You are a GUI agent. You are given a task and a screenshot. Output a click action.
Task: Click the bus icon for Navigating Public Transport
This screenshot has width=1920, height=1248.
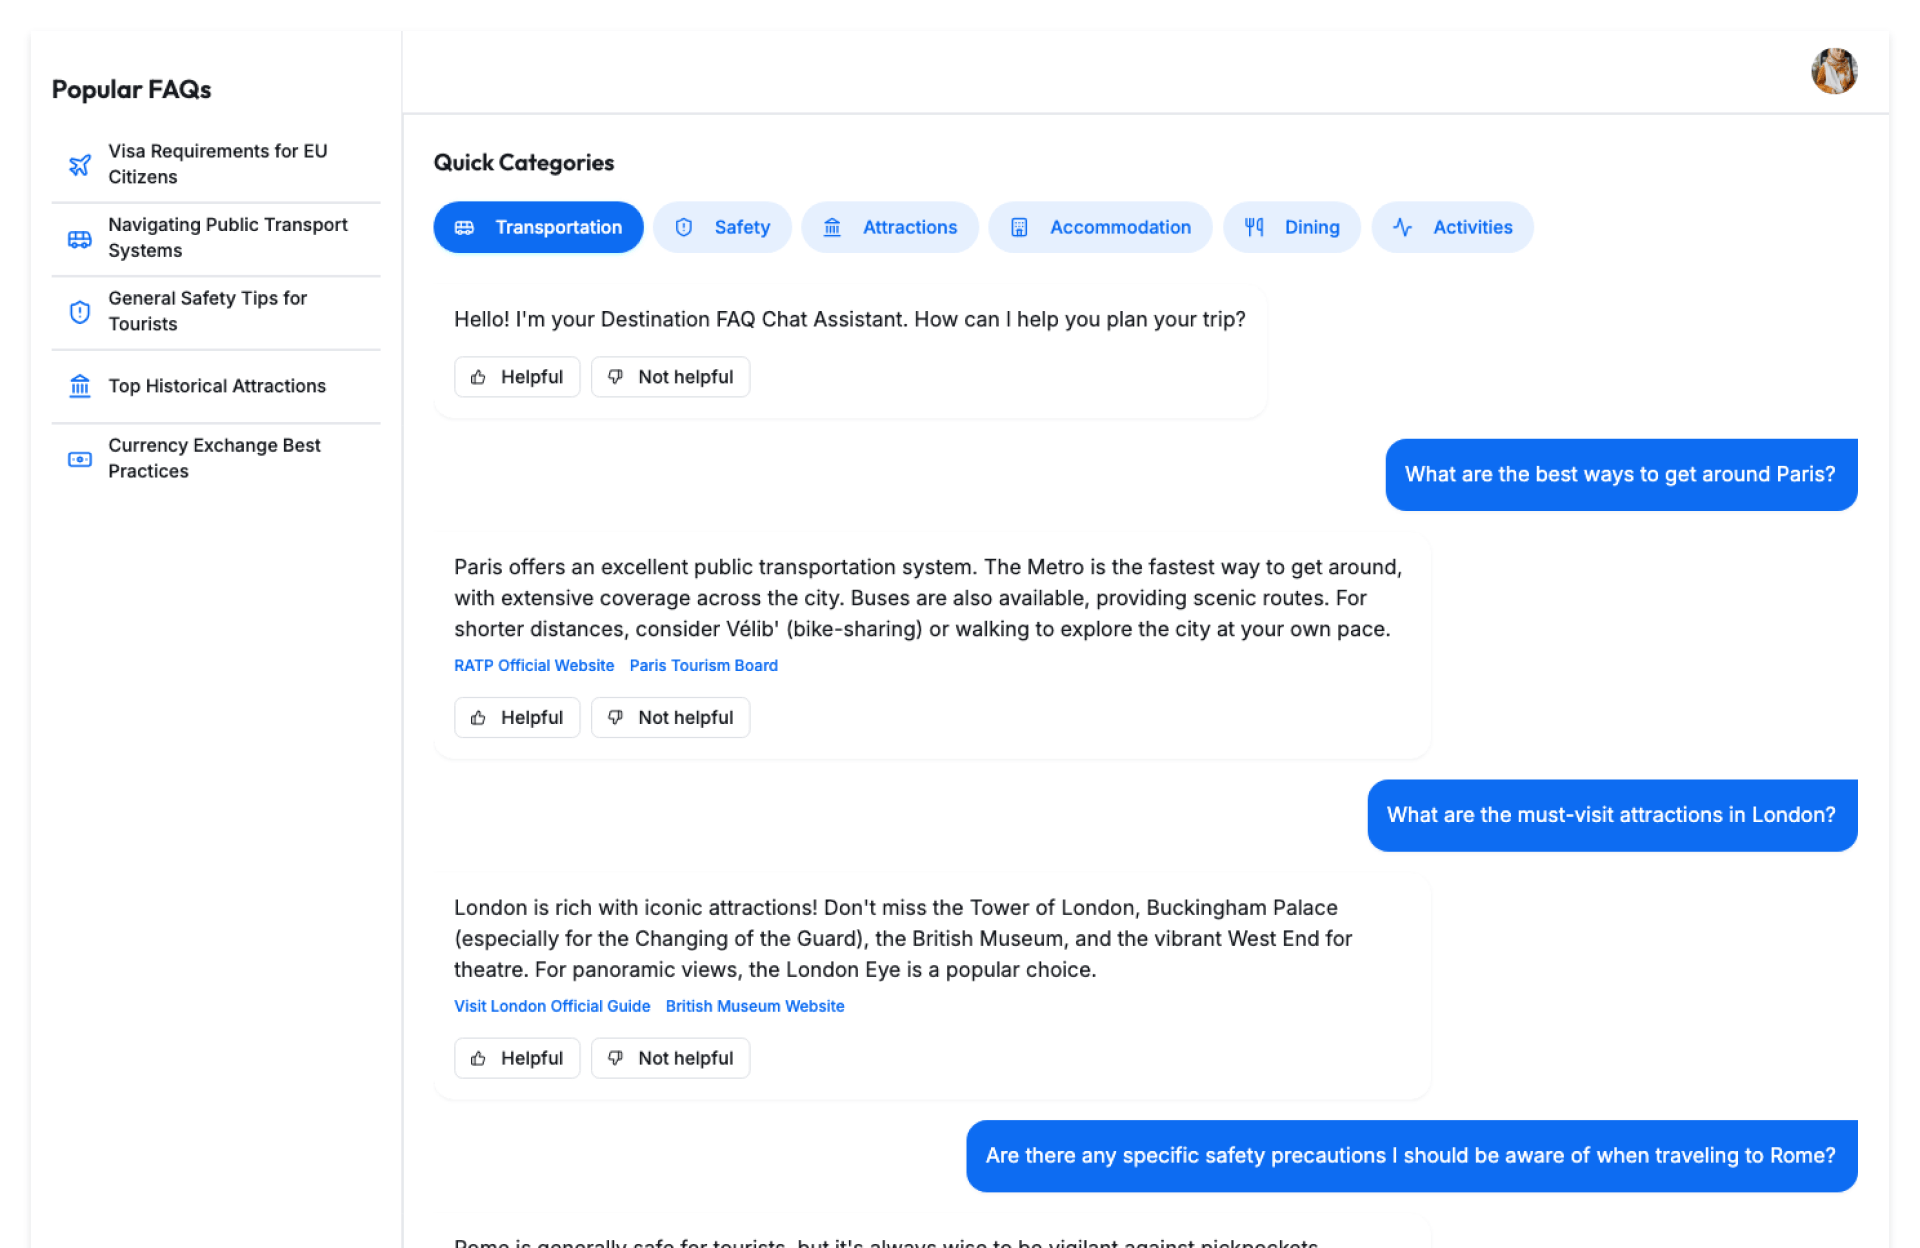pos(80,239)
